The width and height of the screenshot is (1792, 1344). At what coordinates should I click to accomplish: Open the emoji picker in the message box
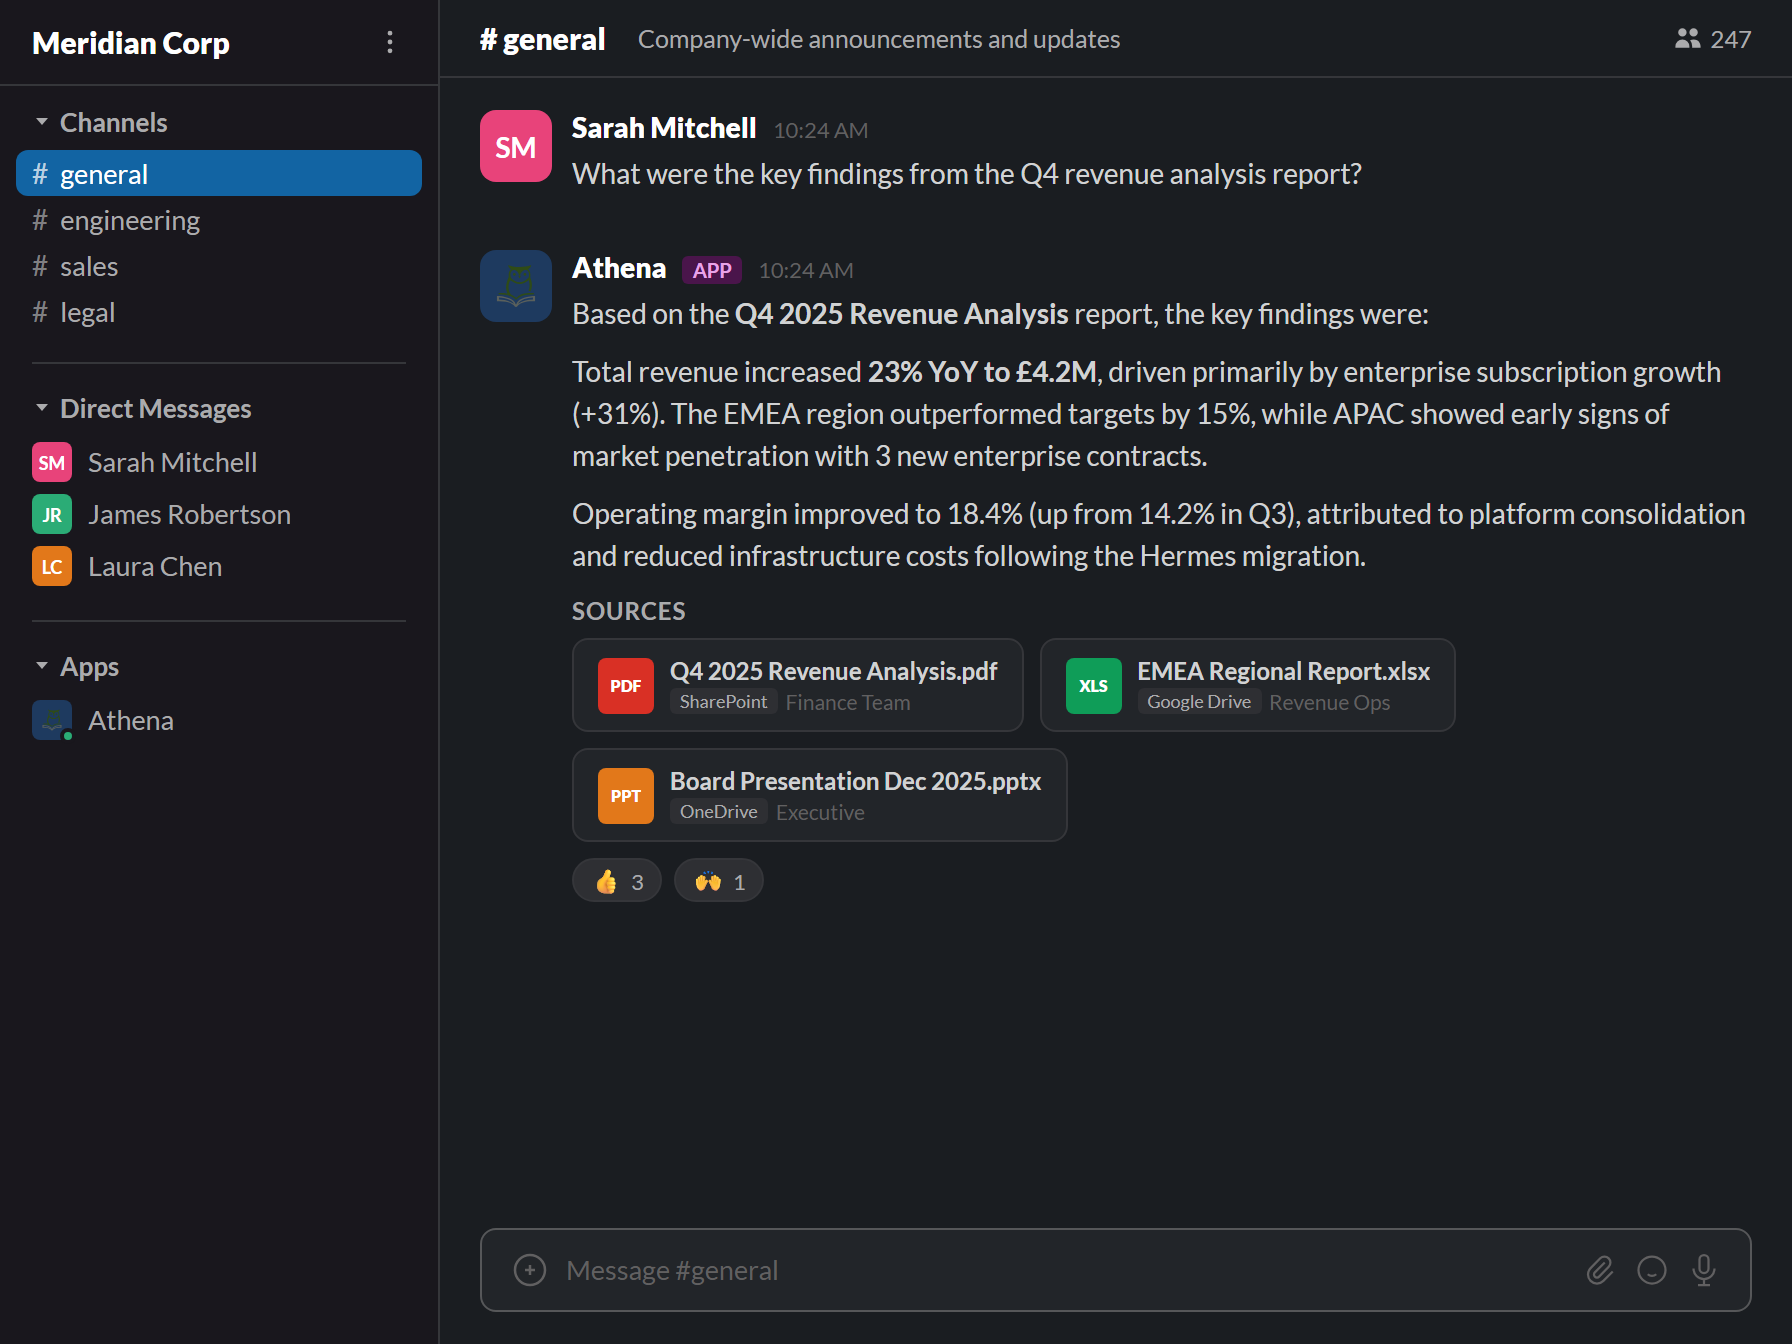tap(1652, 1270)
